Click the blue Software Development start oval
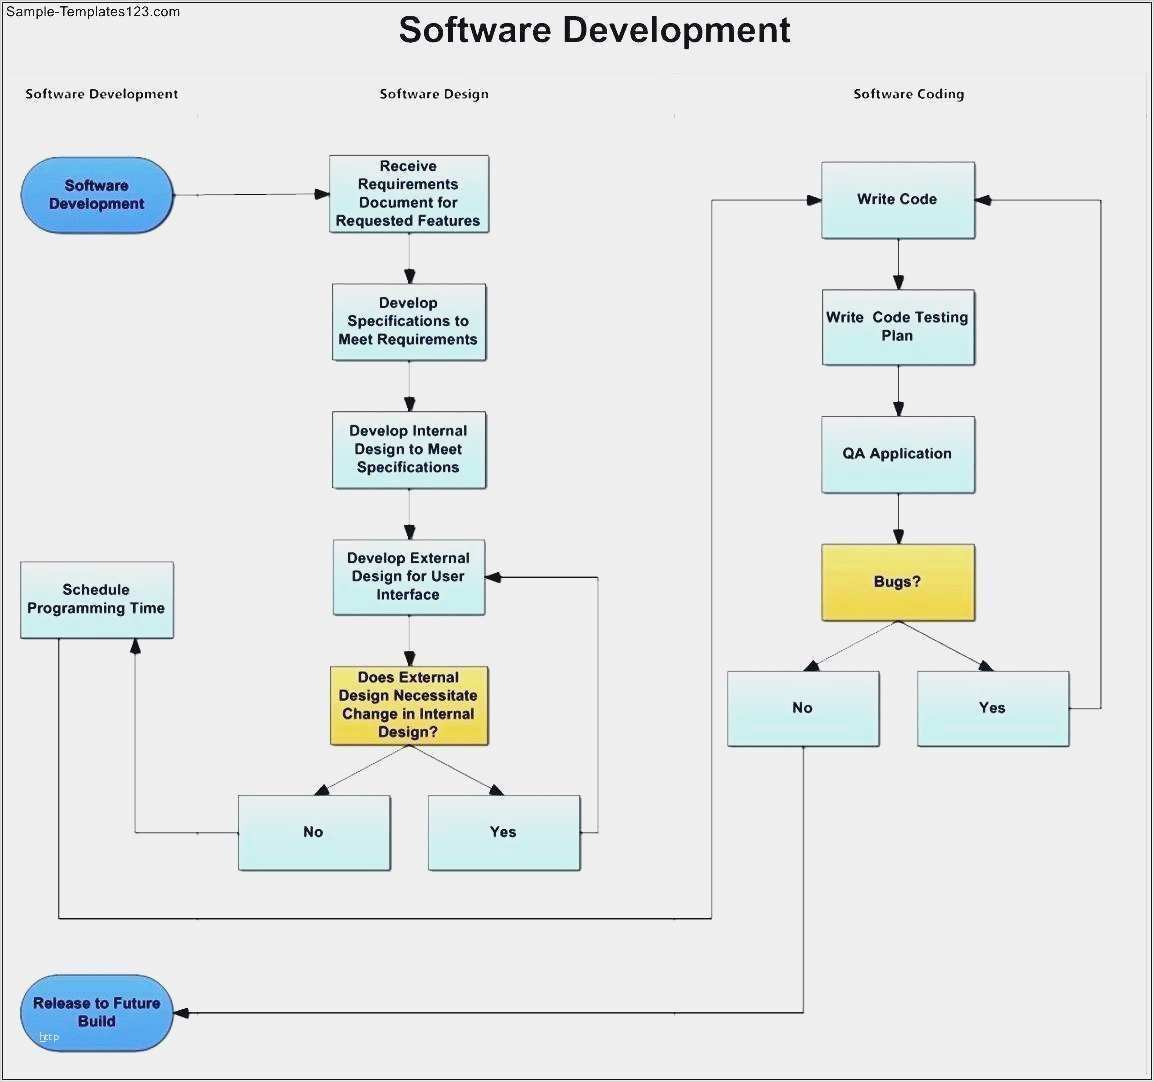This screenshot has width=1154, height=1082. 97,195
